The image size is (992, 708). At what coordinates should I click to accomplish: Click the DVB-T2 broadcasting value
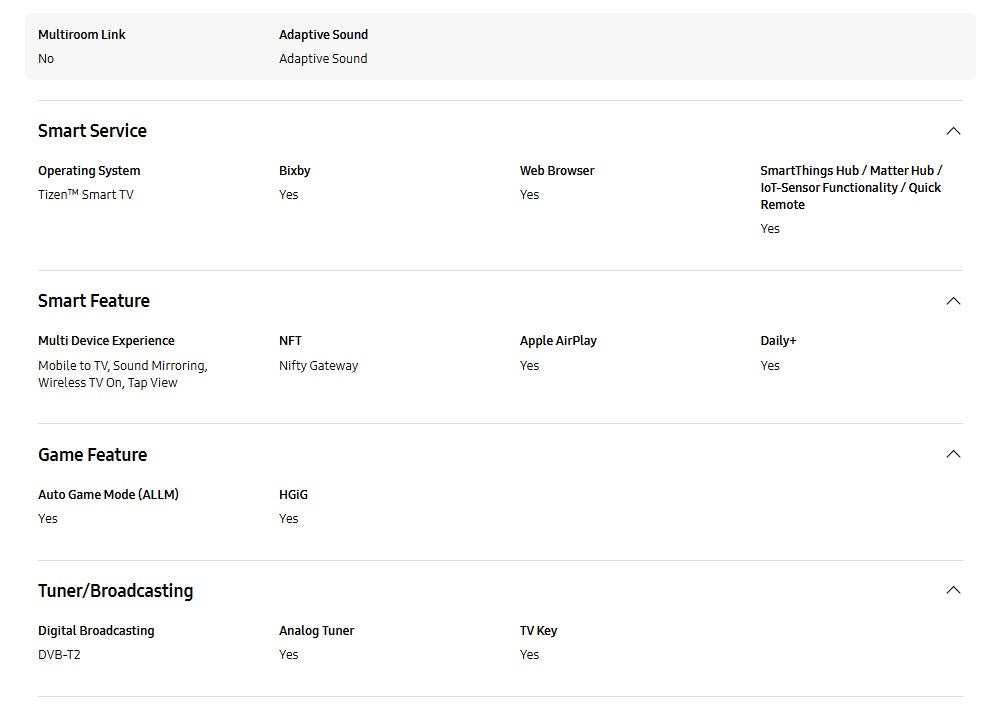click(59, 655)
